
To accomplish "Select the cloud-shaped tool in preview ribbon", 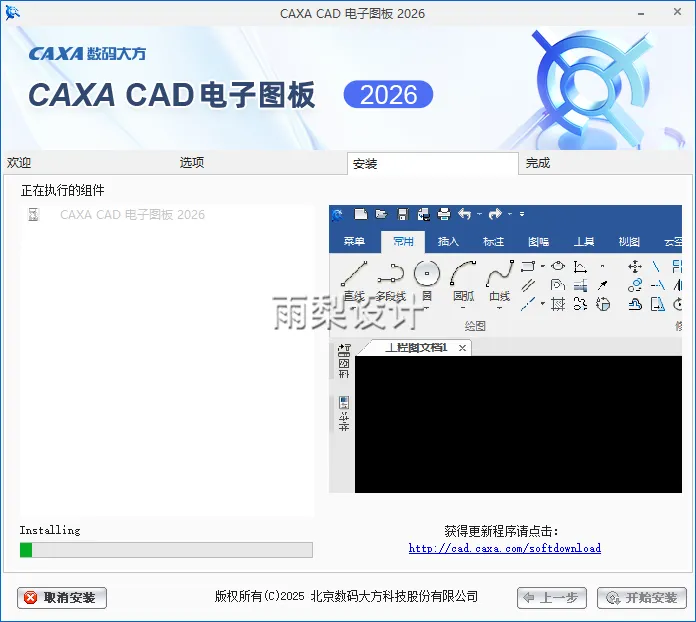I will click(x=635, y=304).
